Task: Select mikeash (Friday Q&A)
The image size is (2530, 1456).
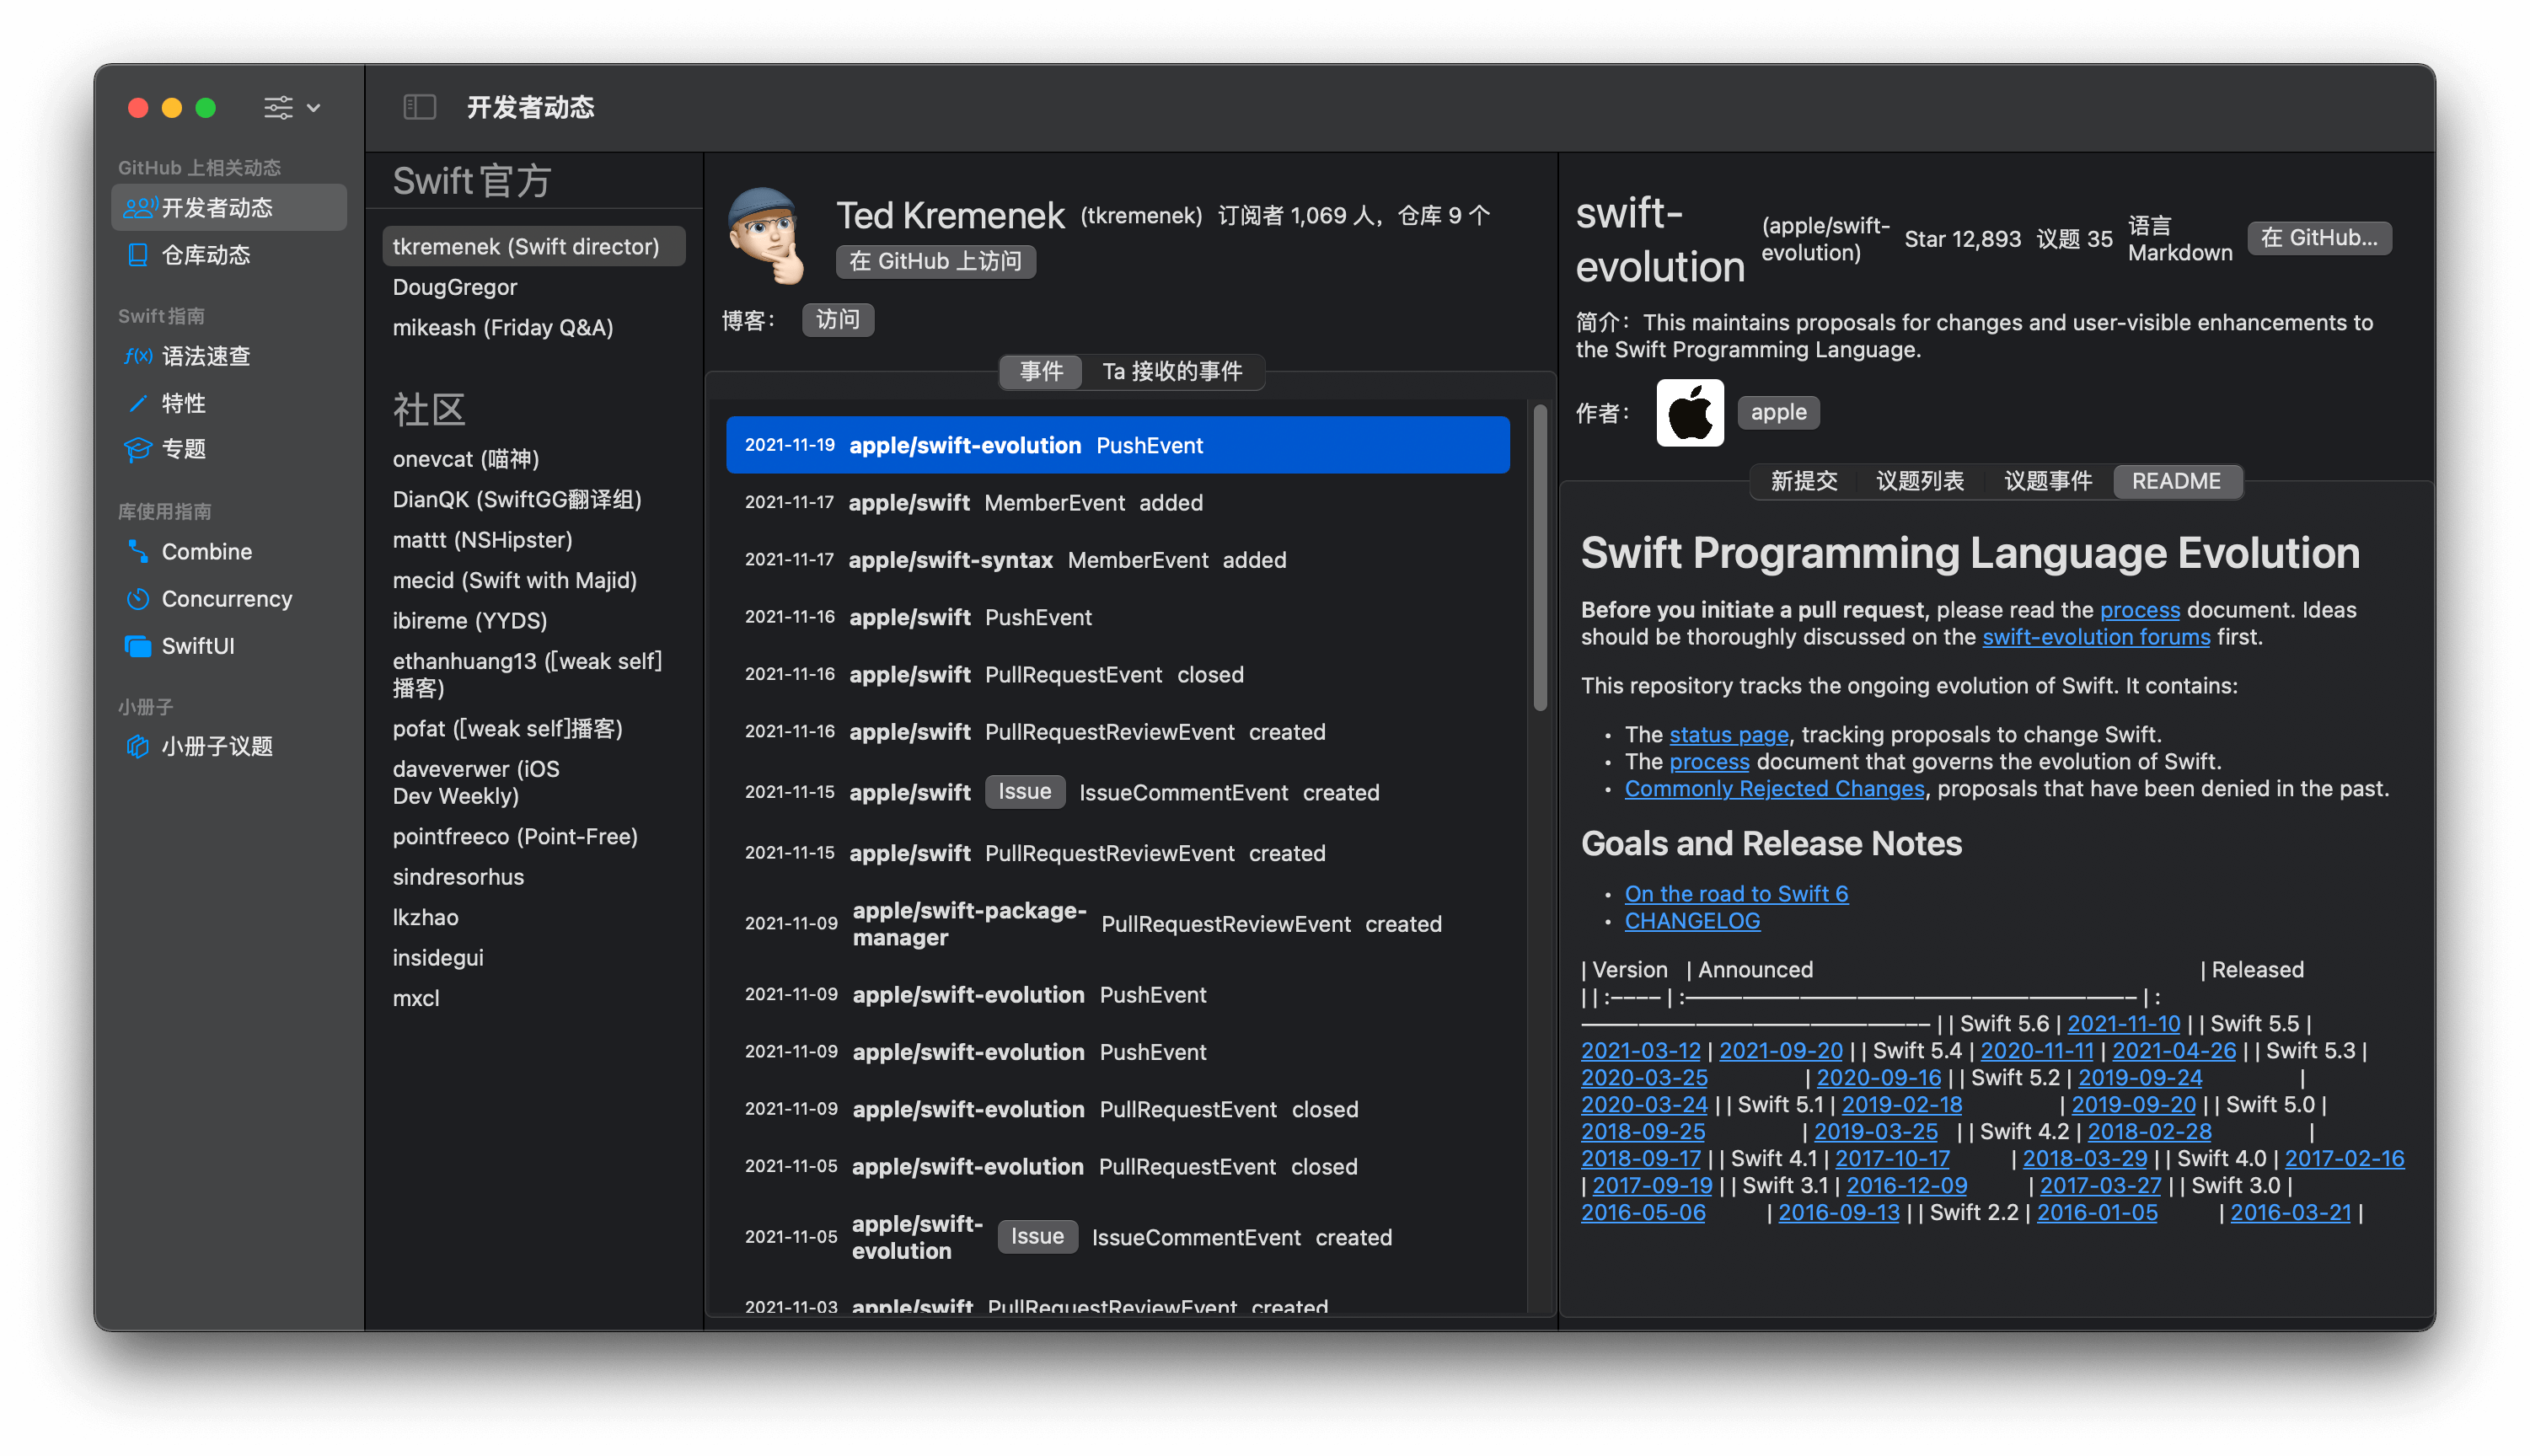Action: (534, 327)
